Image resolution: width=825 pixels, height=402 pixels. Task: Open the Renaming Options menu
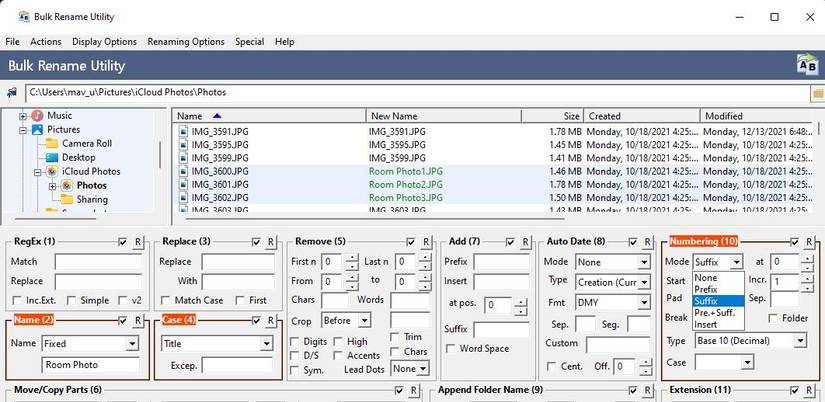pos(186,42)
